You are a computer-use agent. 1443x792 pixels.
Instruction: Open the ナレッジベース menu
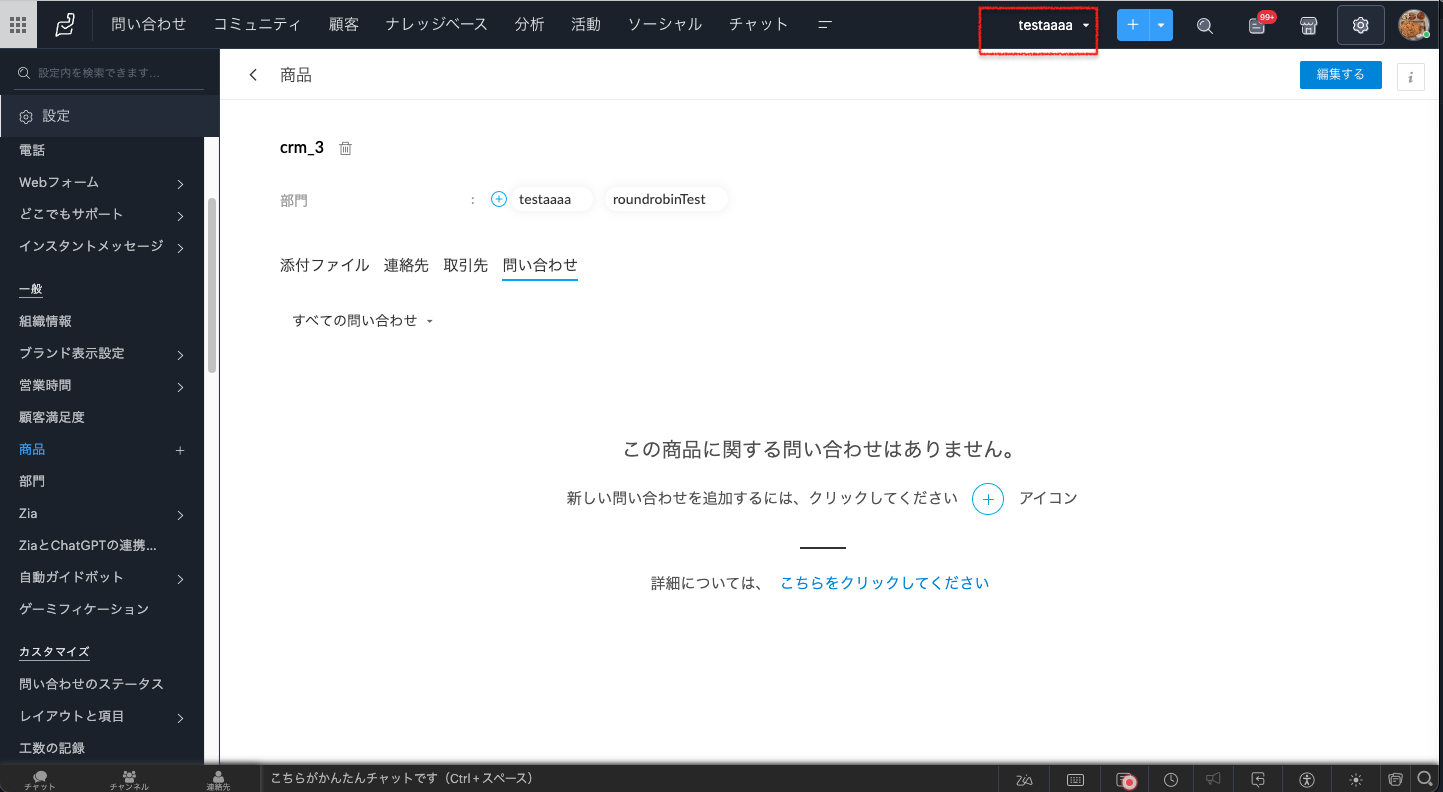[x=436, y=24]
